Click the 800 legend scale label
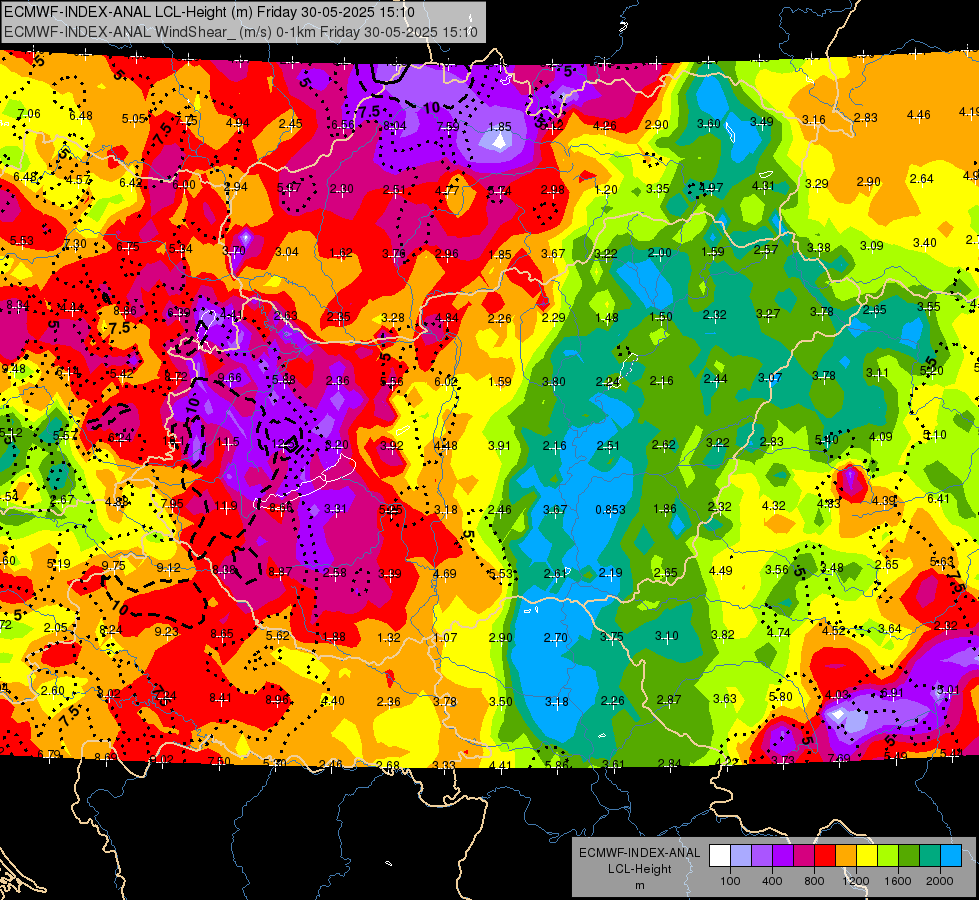Image resolution: width=979 pixels, height=900 pixels. pyautogui.click(x=814, y=881)
